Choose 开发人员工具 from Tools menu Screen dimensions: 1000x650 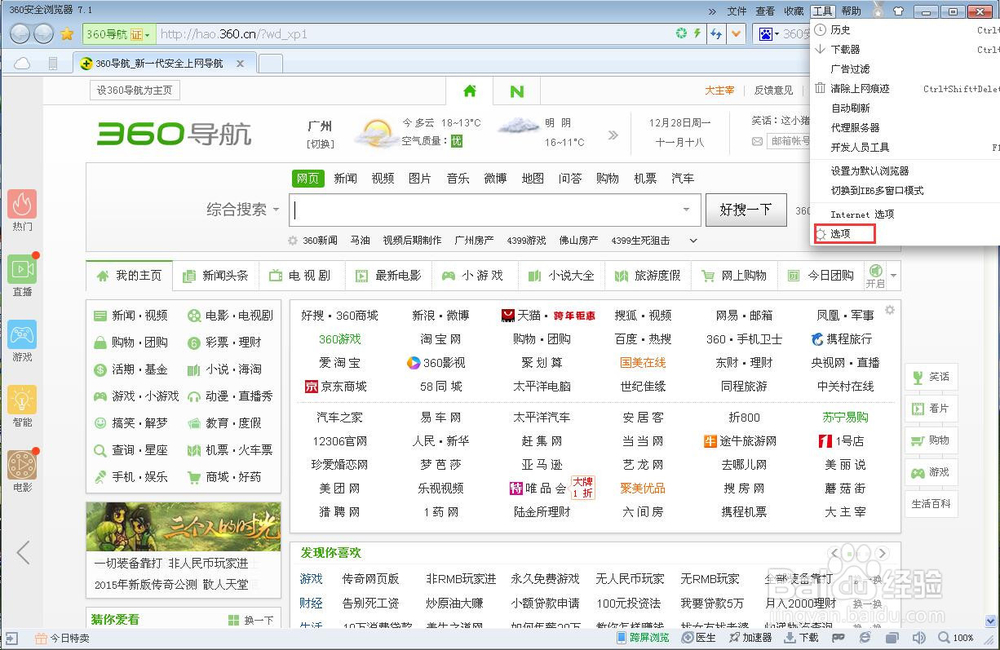pyautogui.click(x=859, y=147)
